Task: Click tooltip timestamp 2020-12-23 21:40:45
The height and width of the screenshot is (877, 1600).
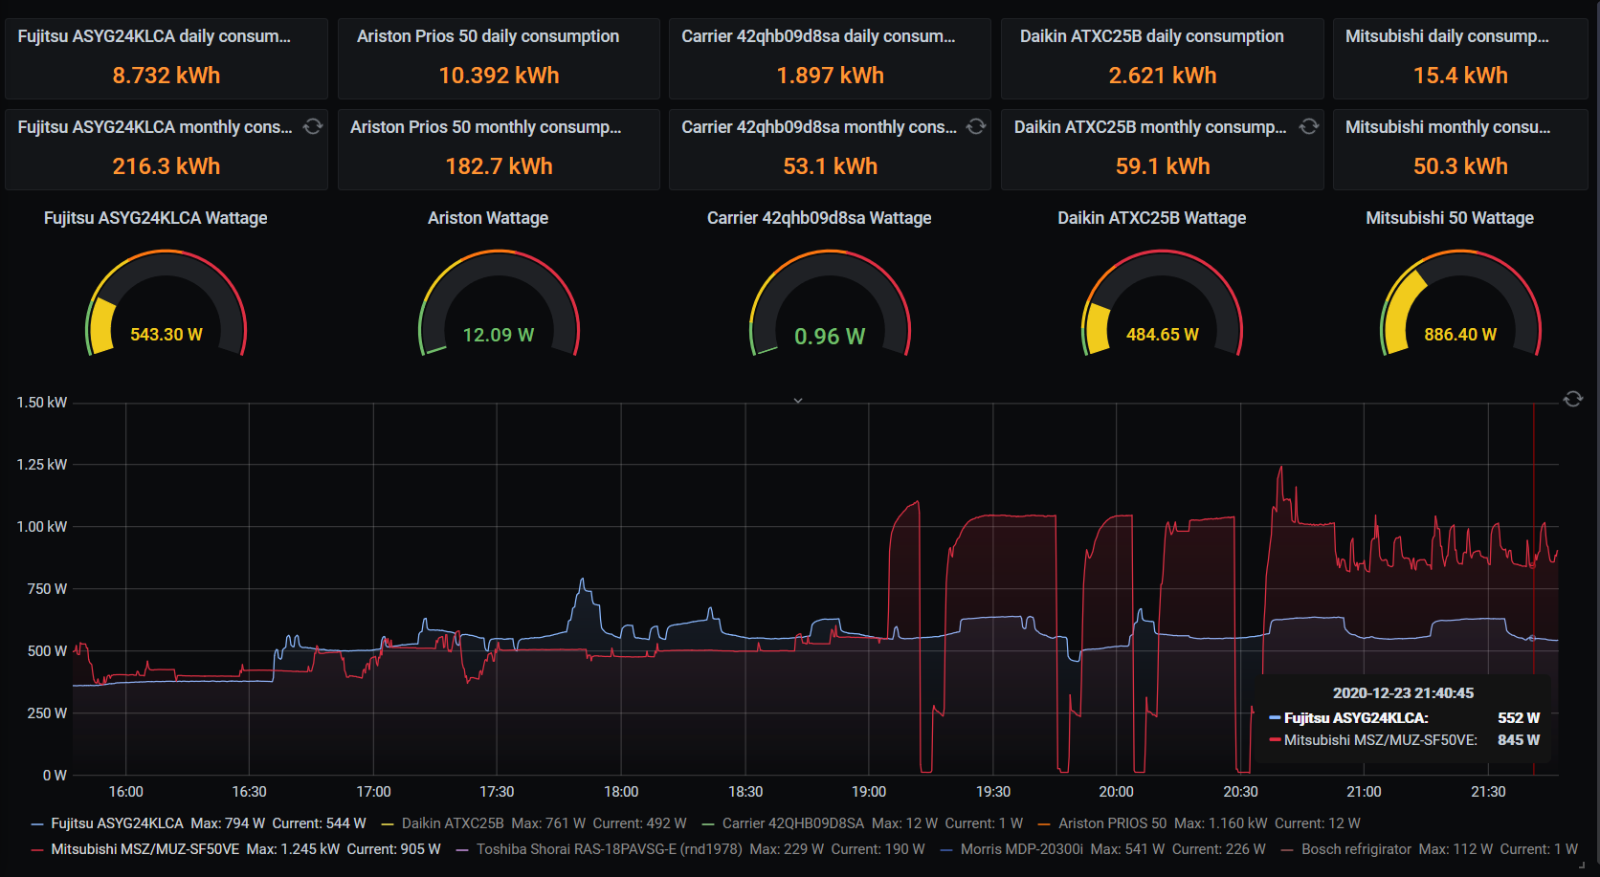Action: coord(1403,693)
